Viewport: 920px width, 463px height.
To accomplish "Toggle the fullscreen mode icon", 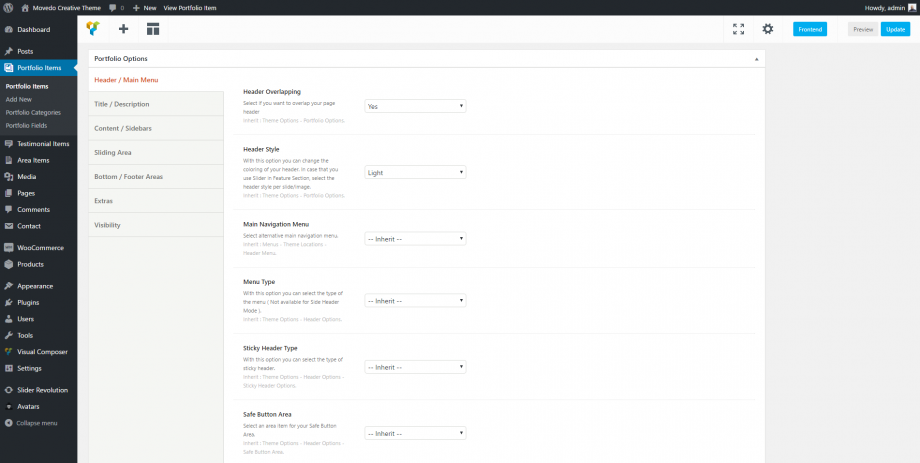I will [x=738, y=29].
